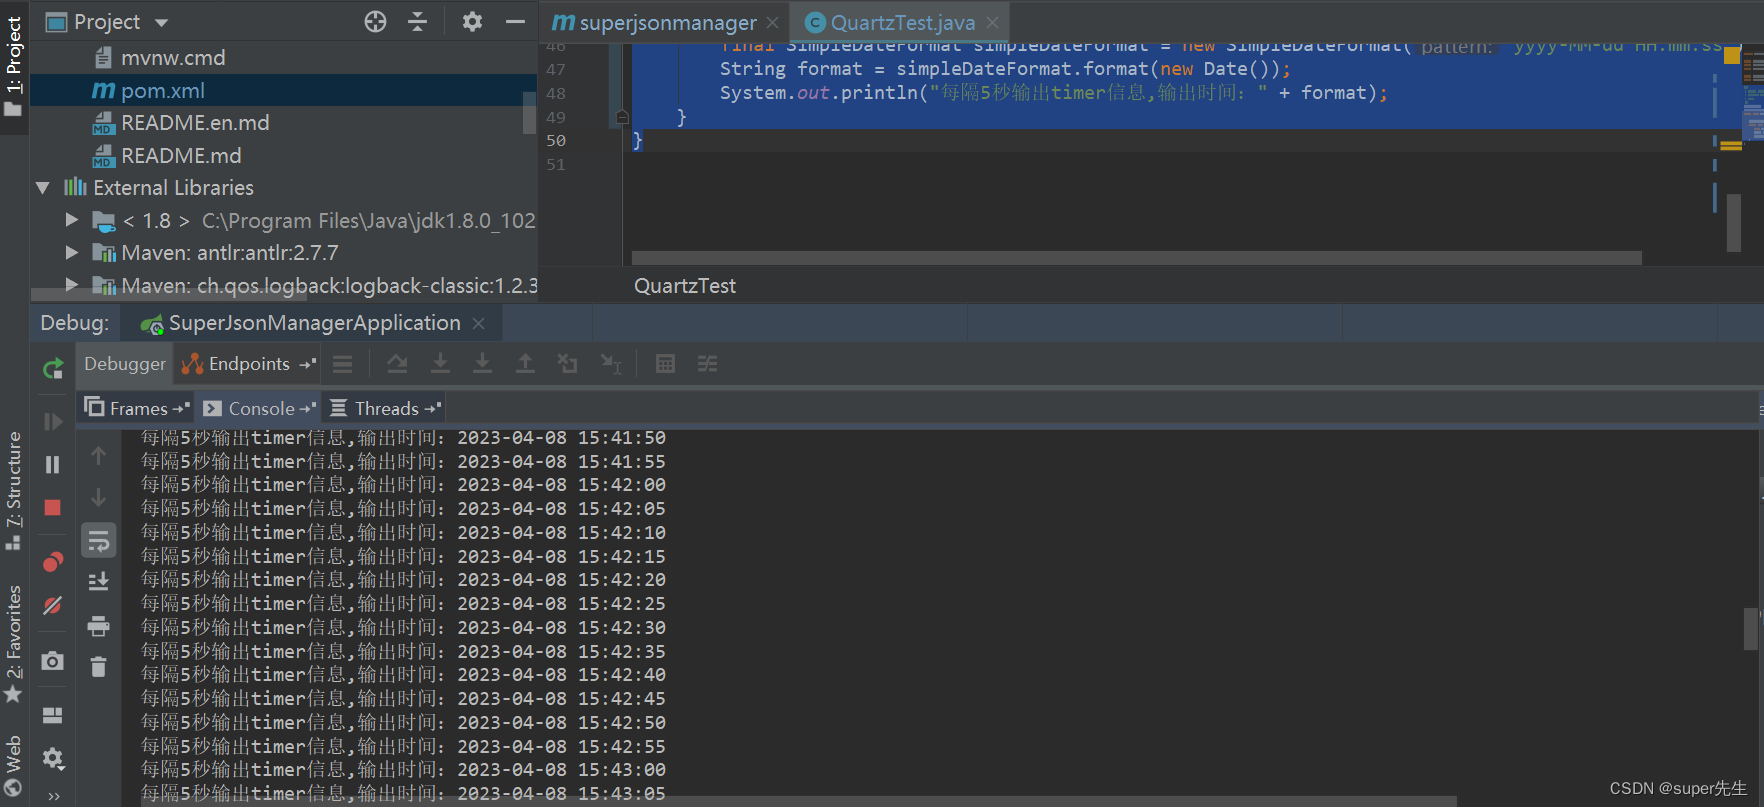This screenshot has width=1764, height=807.
Task: Click the Resume Program icon
Action: pos(53,422)
